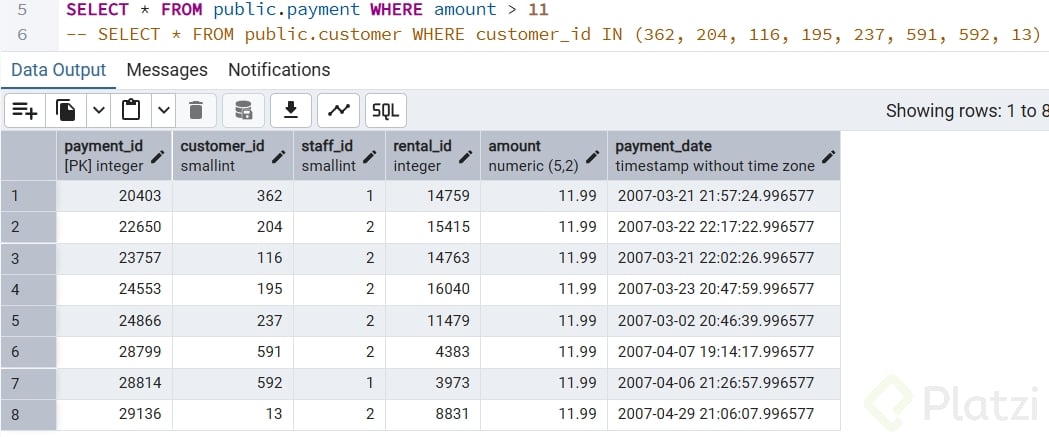The width and height of the screenshot is (1049, 437).
Task: Click the SQL toolbar button
Action: tap(385, 110)
